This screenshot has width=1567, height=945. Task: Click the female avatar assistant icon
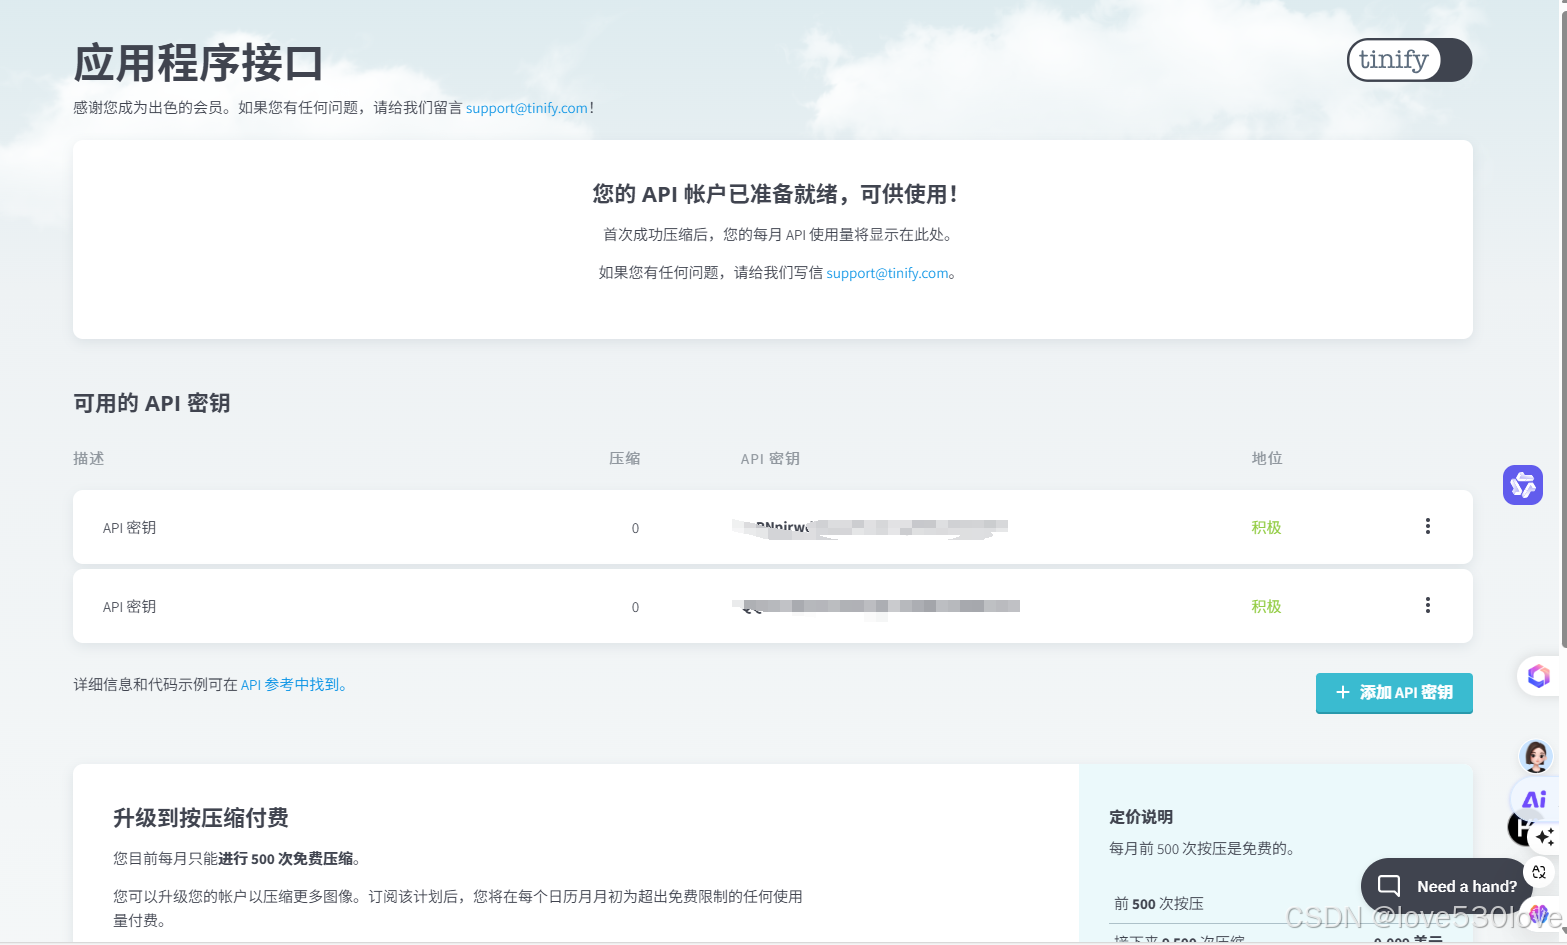pos(1536,756)
